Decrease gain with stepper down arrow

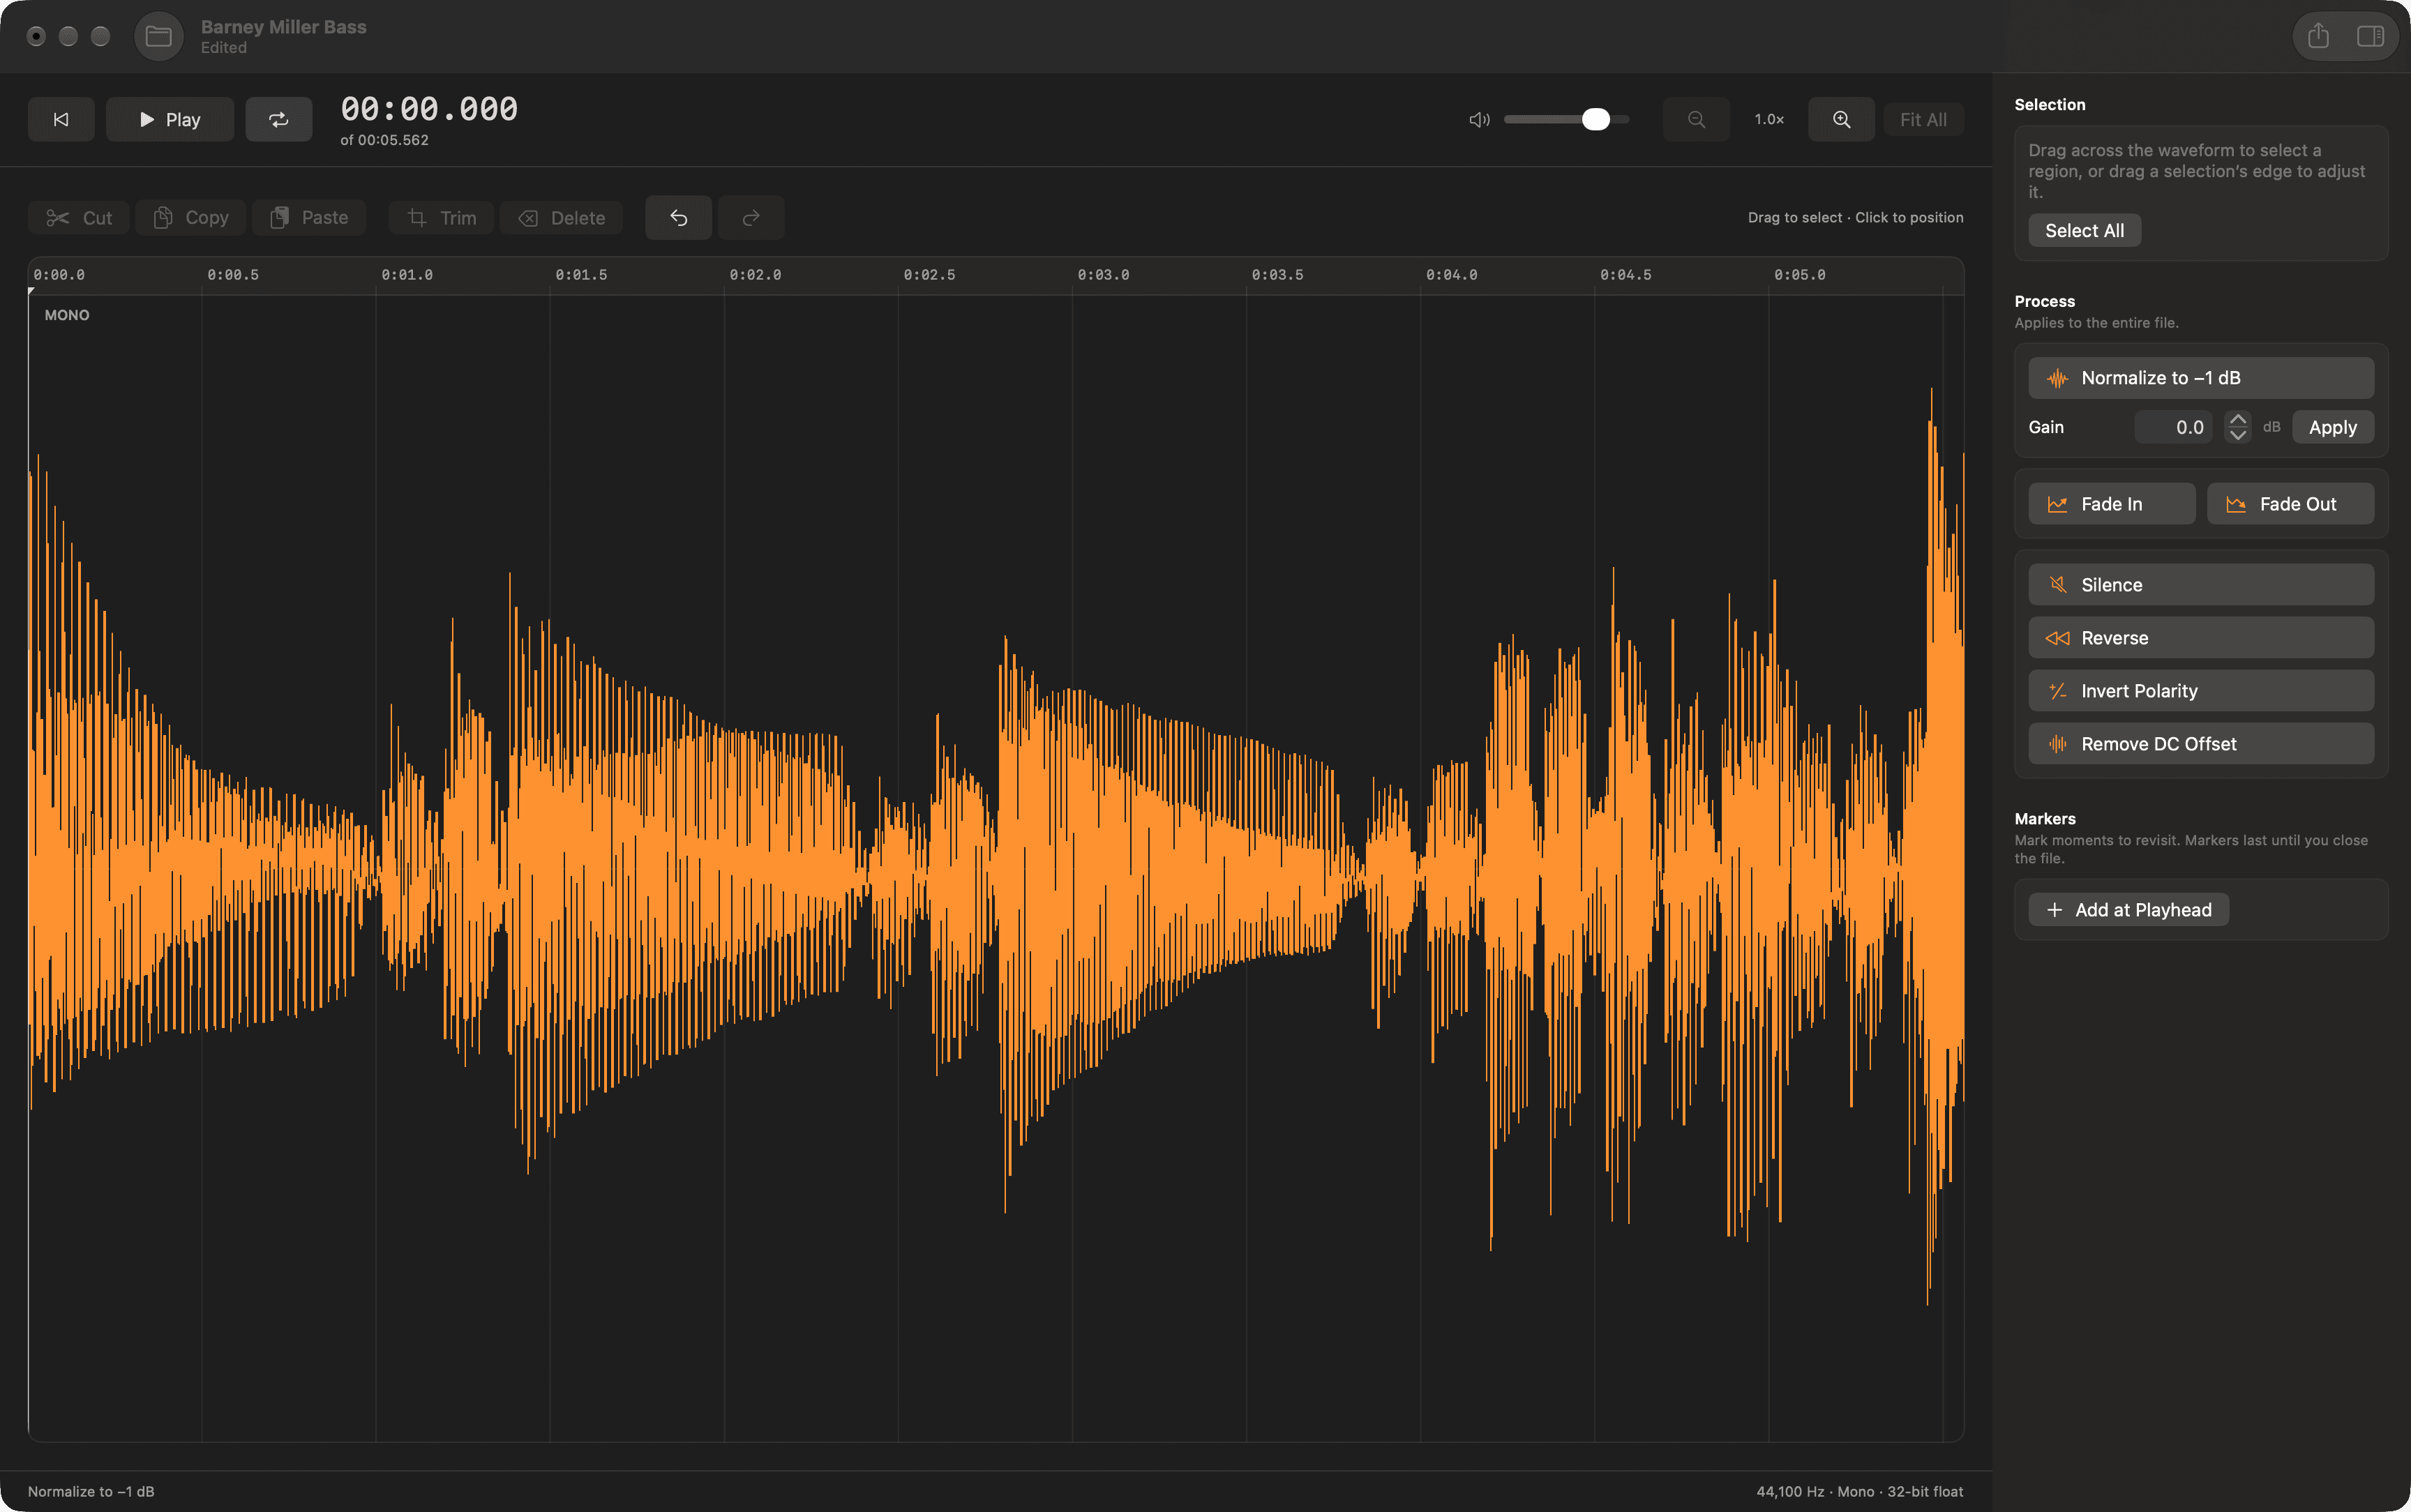(2238, 435)
